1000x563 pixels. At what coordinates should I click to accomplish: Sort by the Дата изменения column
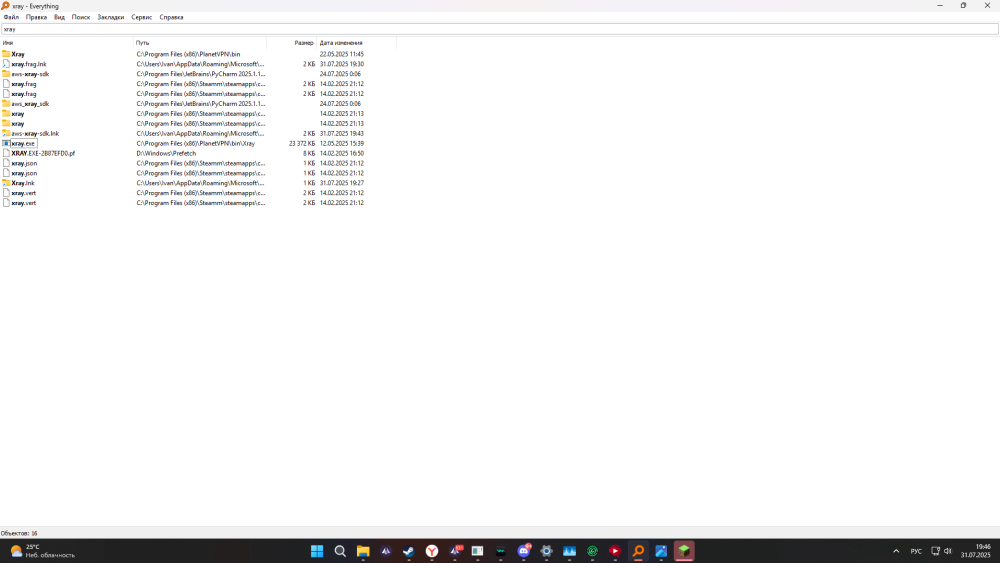point(357,43)
